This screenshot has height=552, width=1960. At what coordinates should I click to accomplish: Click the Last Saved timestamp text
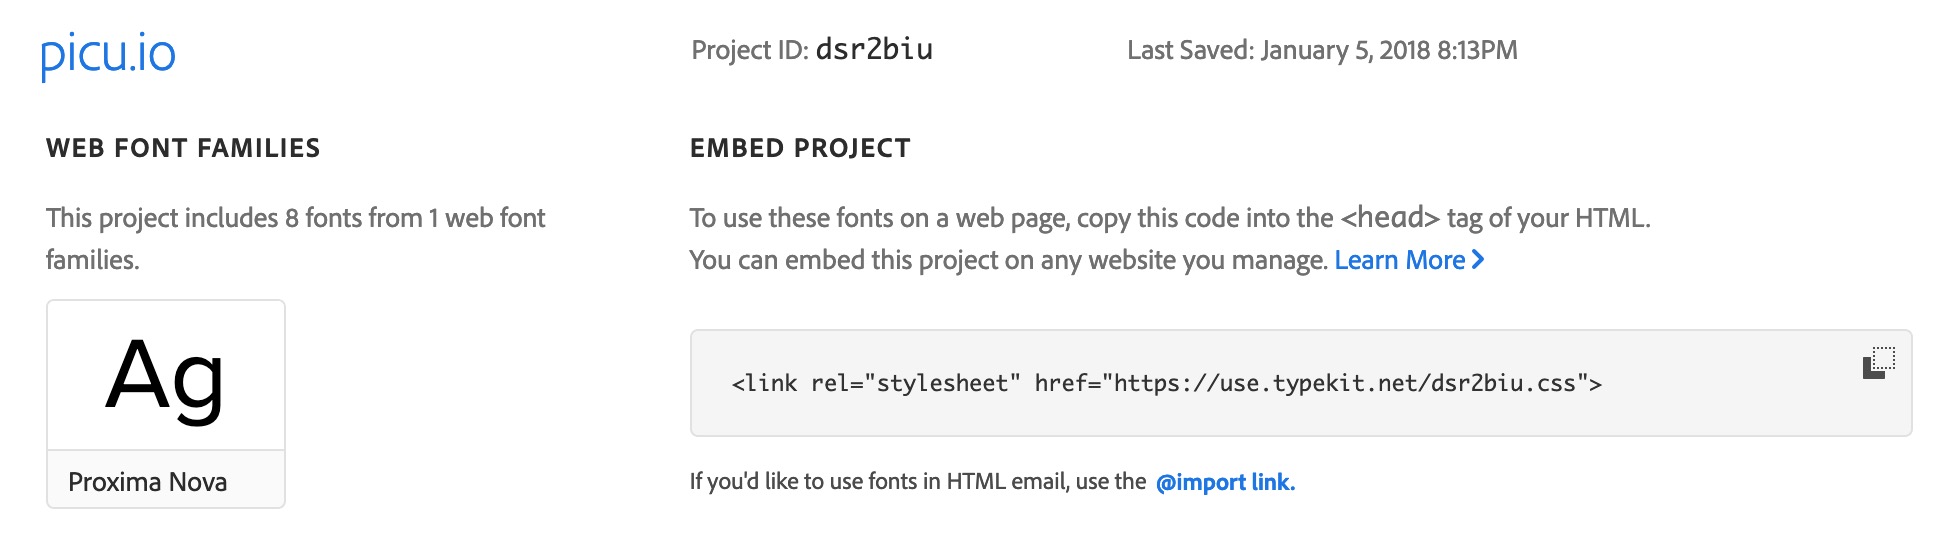(x=1322, y=50)
